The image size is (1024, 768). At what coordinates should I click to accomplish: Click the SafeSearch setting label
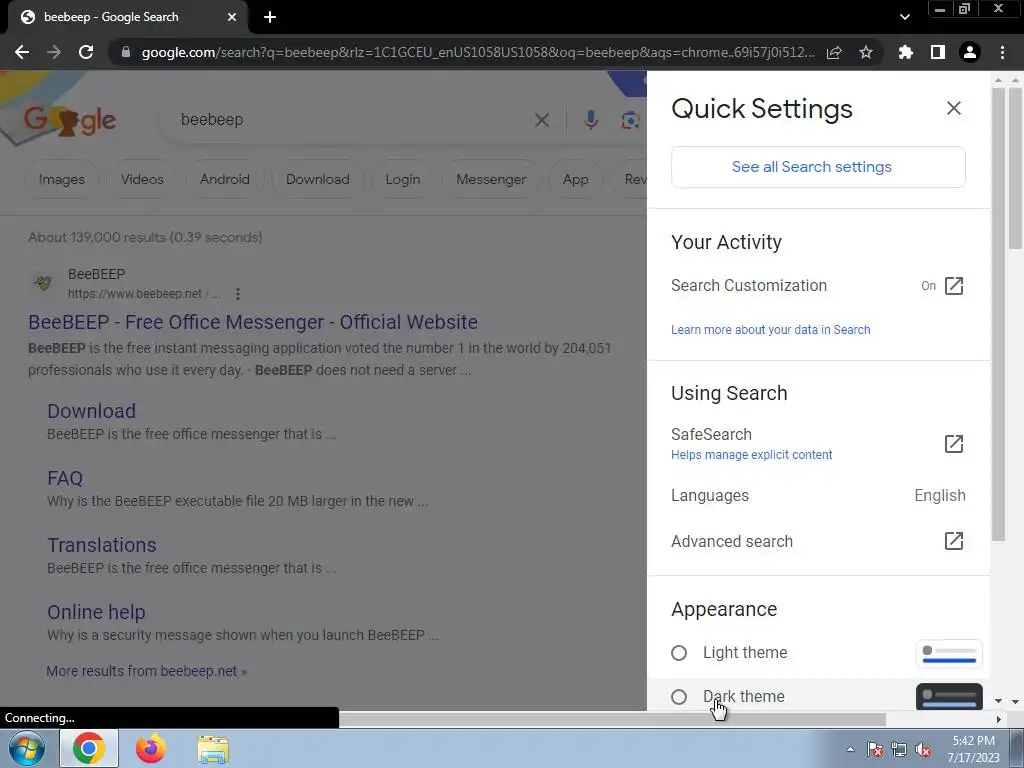tap(711, 434)
